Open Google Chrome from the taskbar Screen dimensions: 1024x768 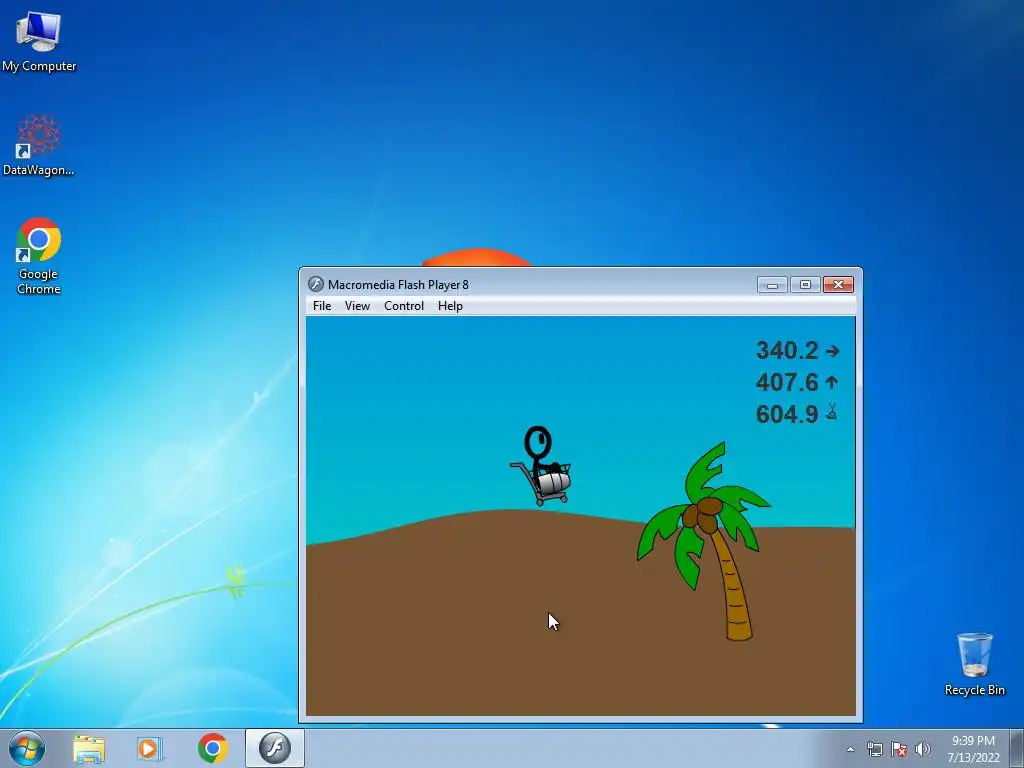(x=212, y=748)
